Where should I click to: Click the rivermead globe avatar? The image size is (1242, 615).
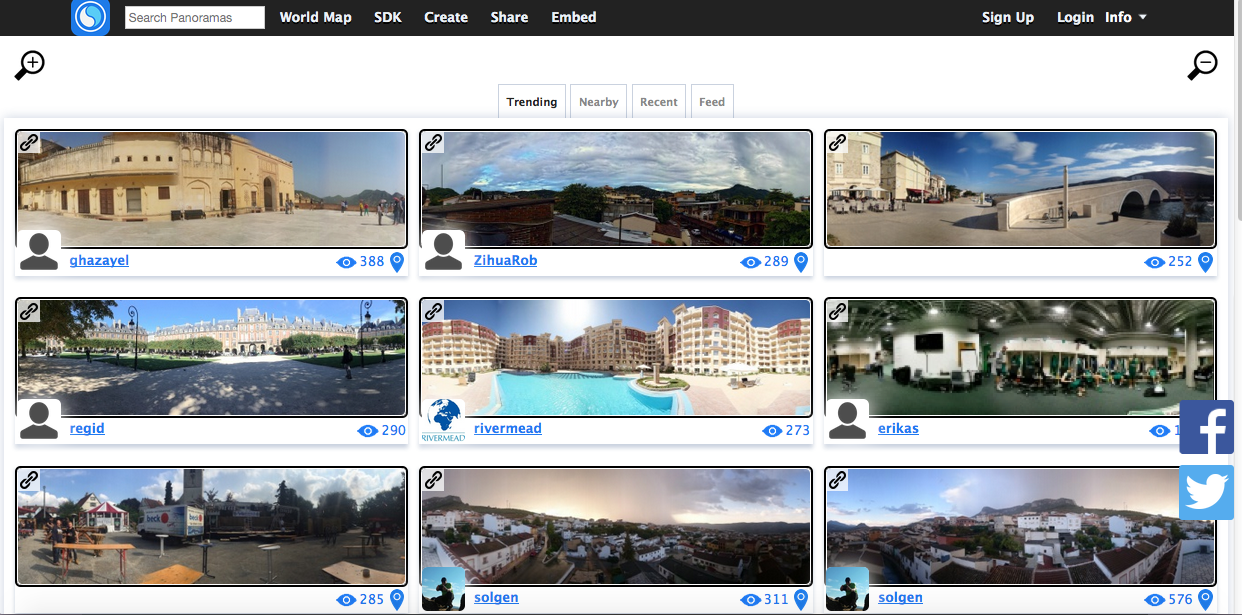(x=442, y=420)
